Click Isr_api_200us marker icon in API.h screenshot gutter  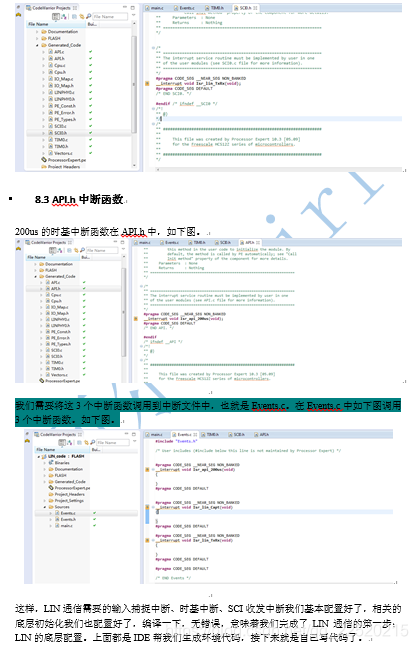(x=135, y=319)
